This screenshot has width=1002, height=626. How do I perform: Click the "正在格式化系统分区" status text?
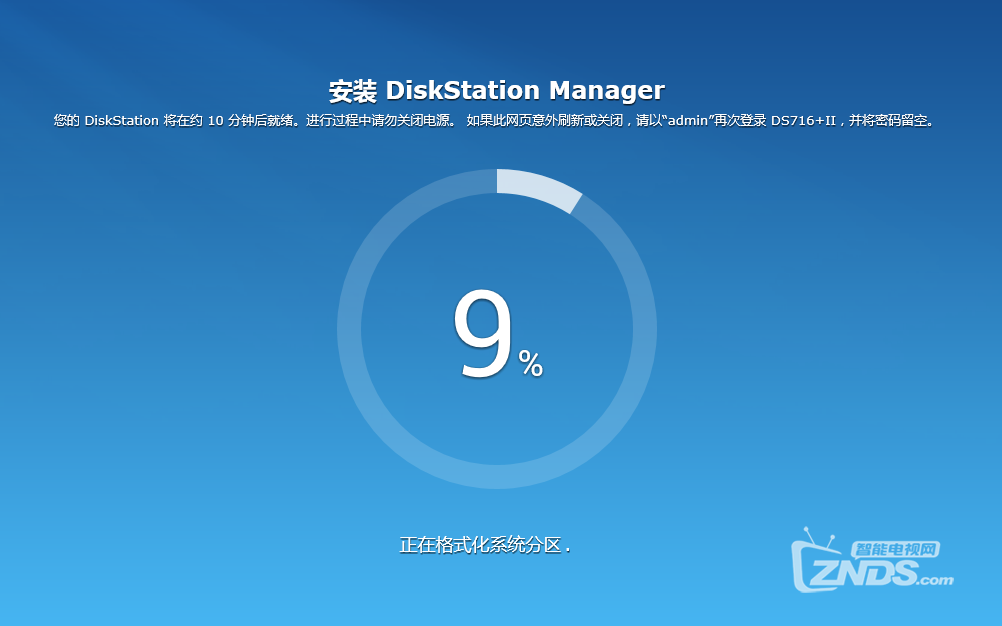[x=484, y=545]
